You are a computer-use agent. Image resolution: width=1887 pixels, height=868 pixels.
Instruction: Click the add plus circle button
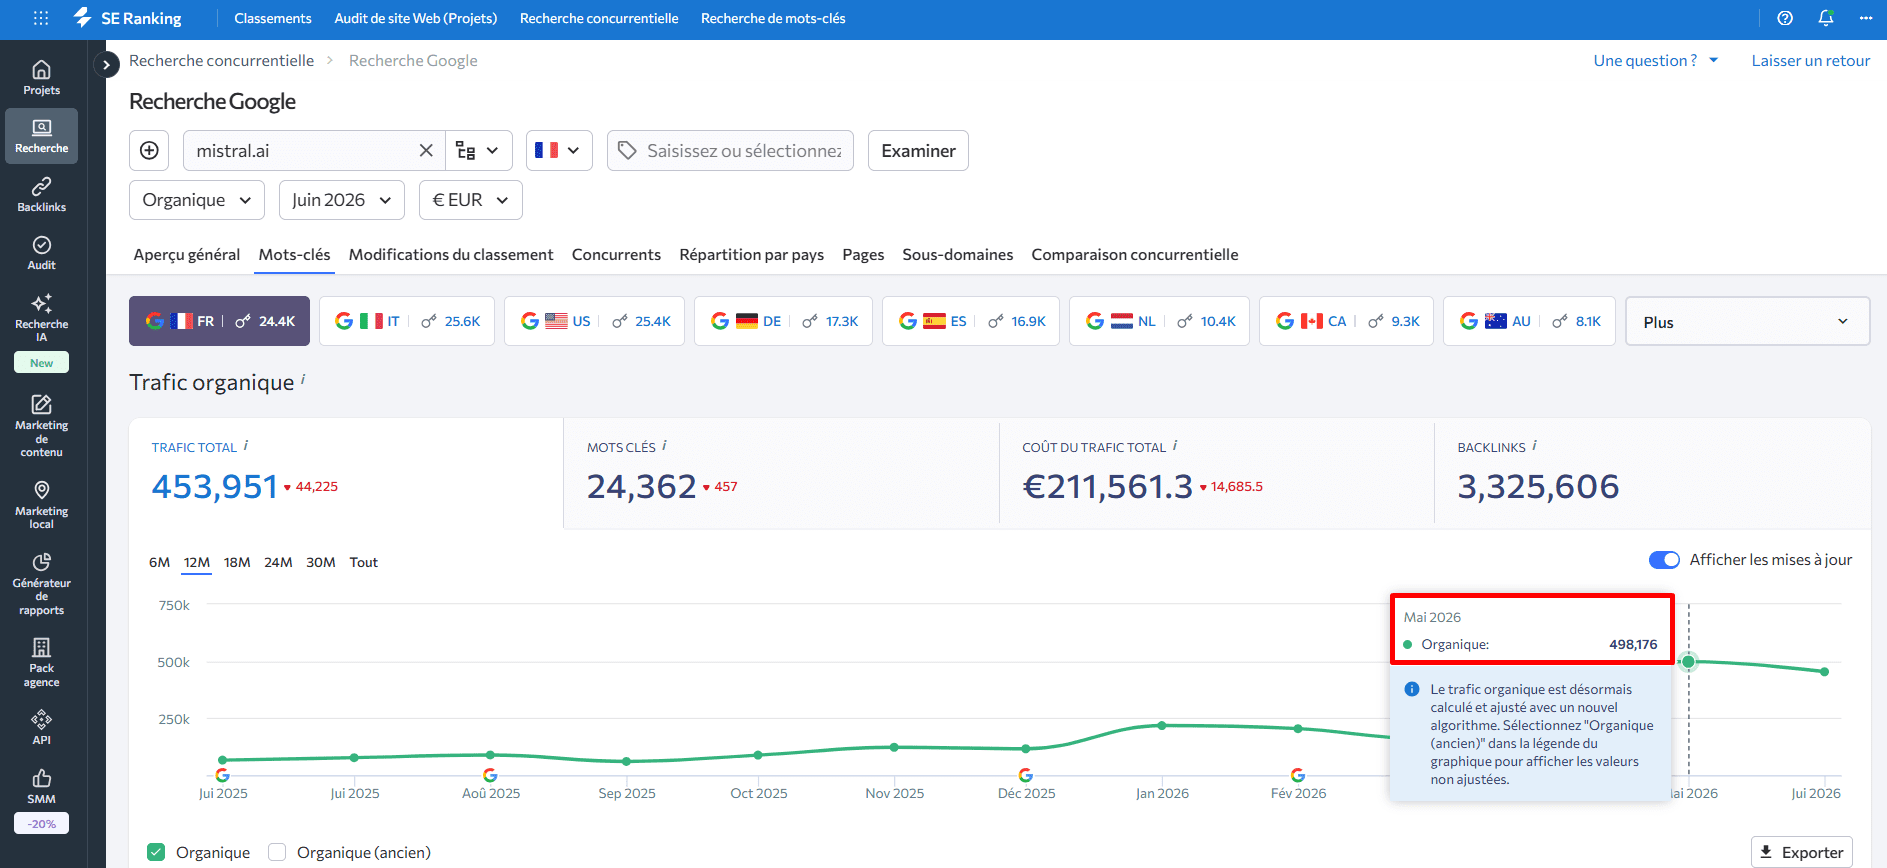tap(149, 150)
